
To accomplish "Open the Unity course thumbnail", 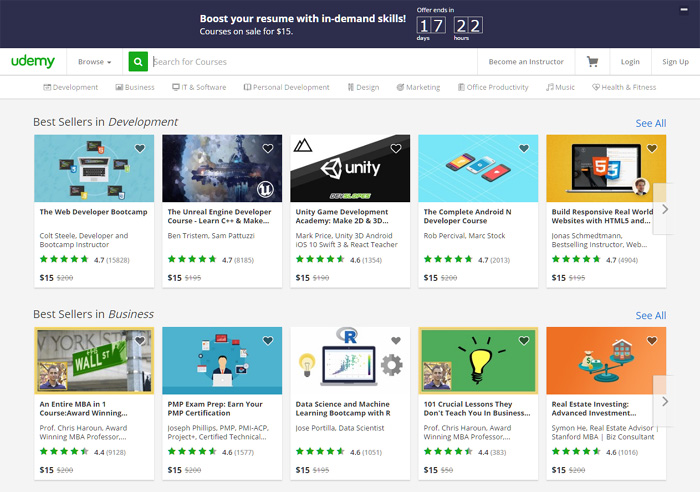I will point(350,168).
